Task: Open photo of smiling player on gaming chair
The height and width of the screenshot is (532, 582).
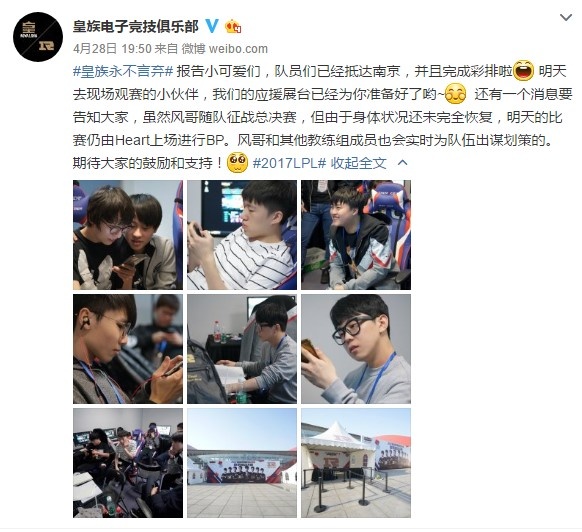Action: (356, 235)
